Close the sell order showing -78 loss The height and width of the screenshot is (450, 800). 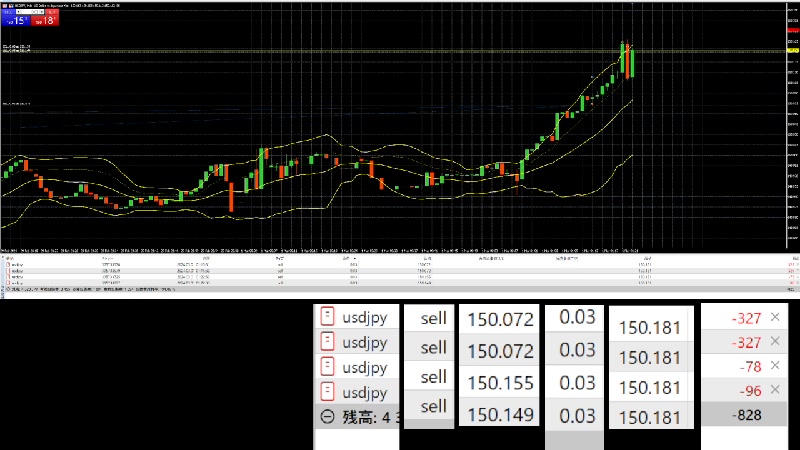(x=774, y=366)
